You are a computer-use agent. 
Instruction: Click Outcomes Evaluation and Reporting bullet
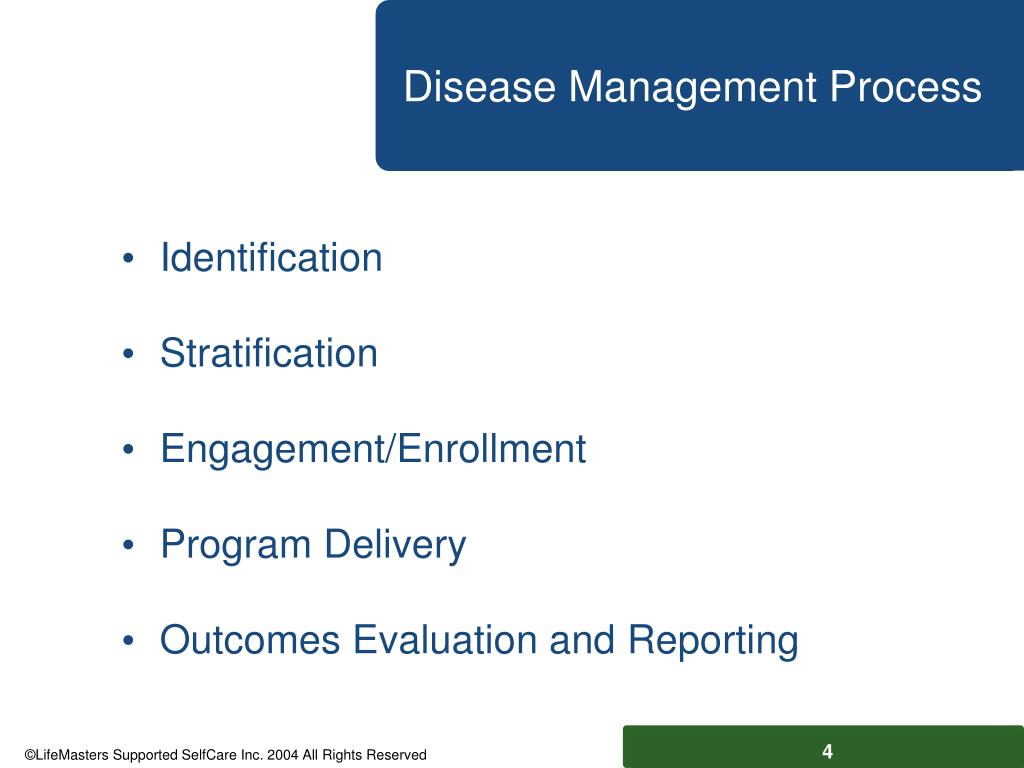pos(479,641)
